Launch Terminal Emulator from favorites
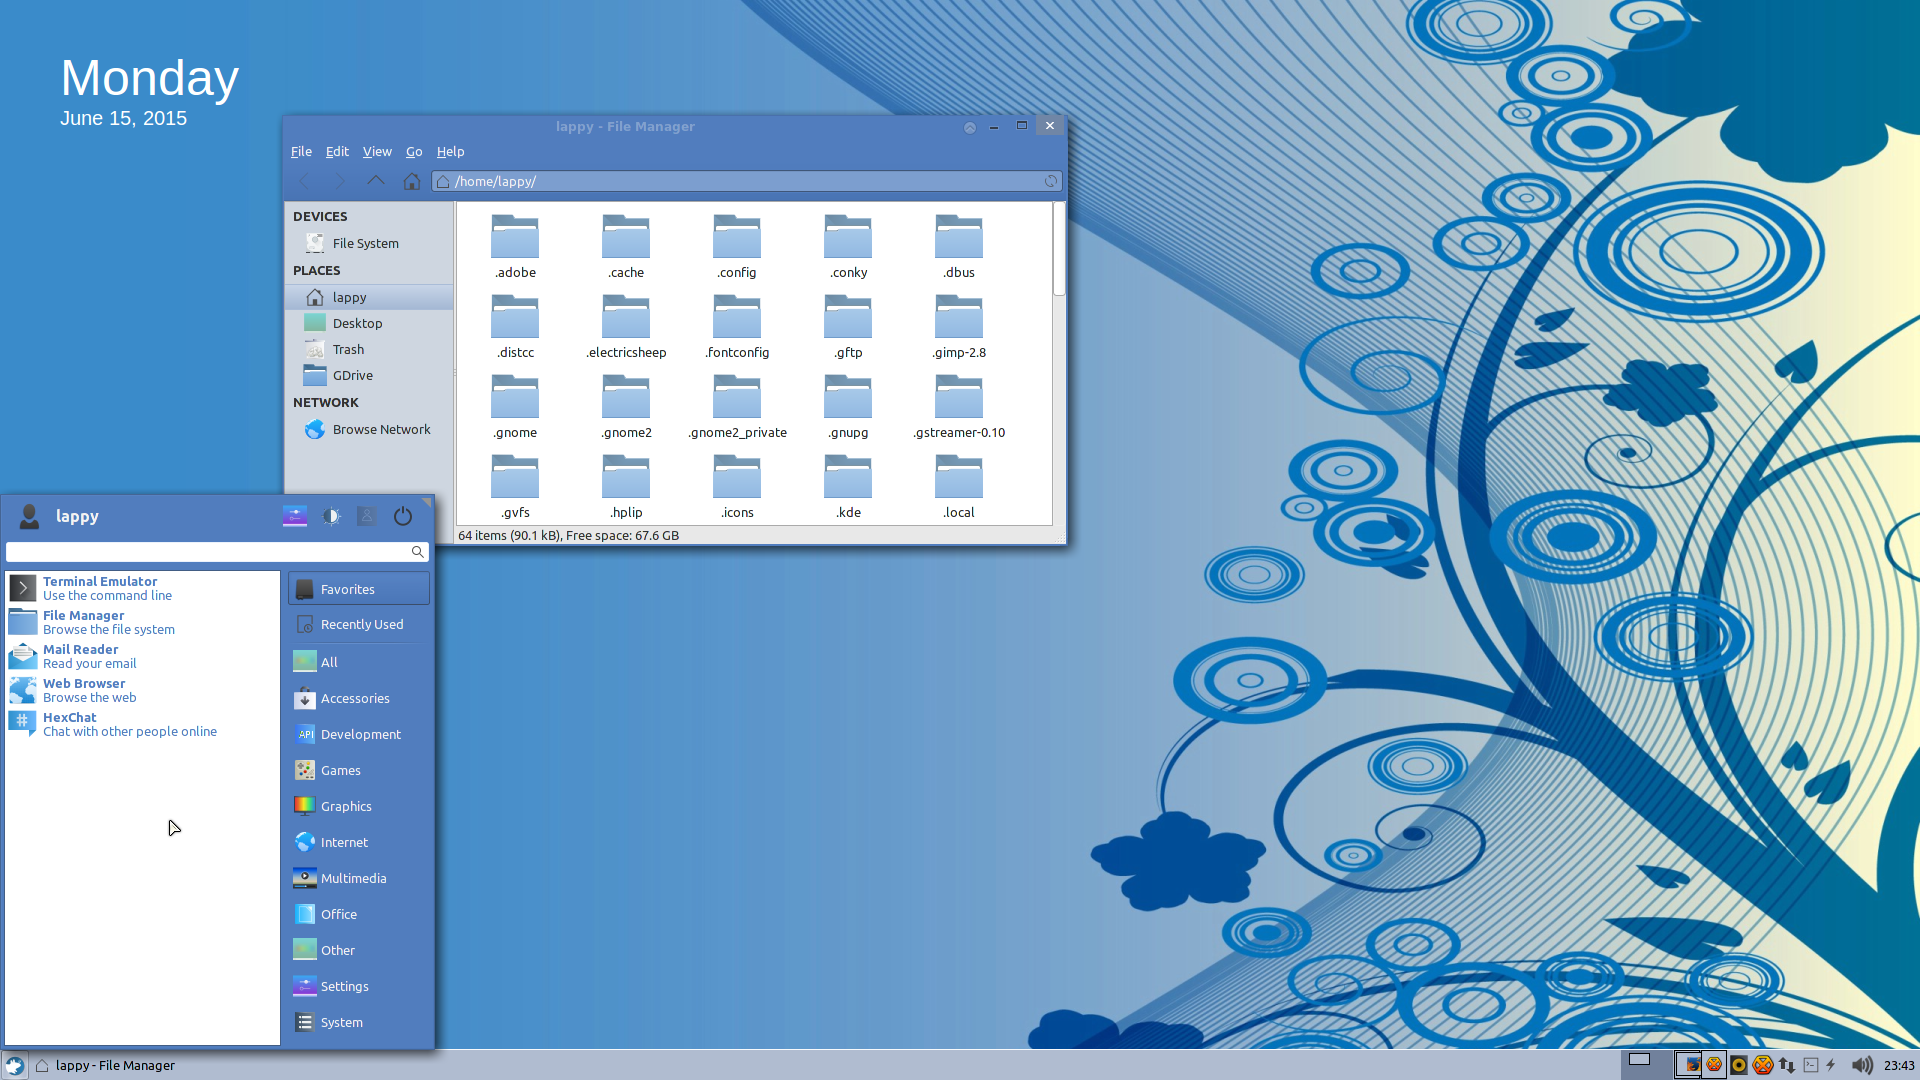 click(x=142, y=588)
